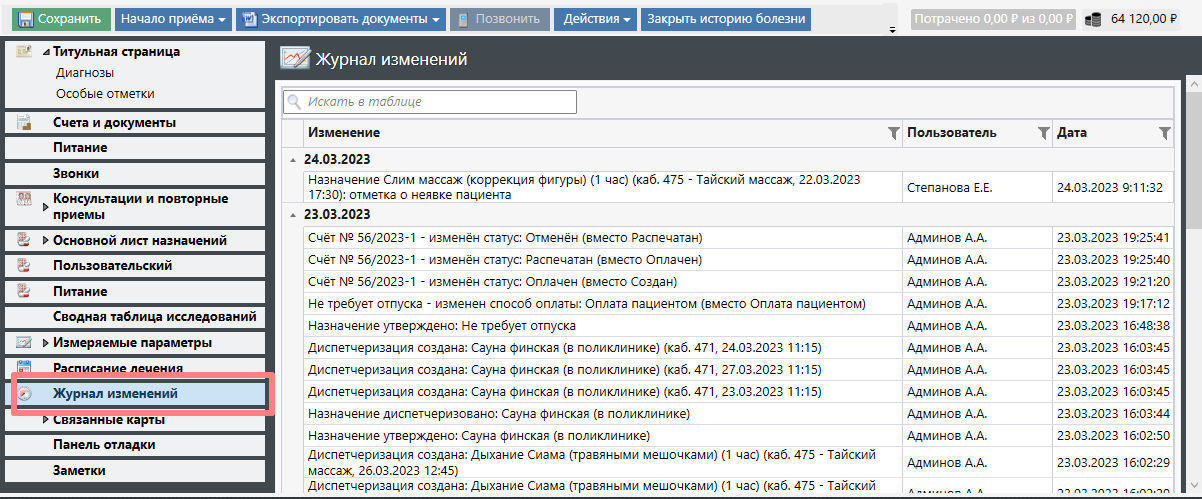Click the icon beside Консультации и повторные приемы

pos(25,199)
